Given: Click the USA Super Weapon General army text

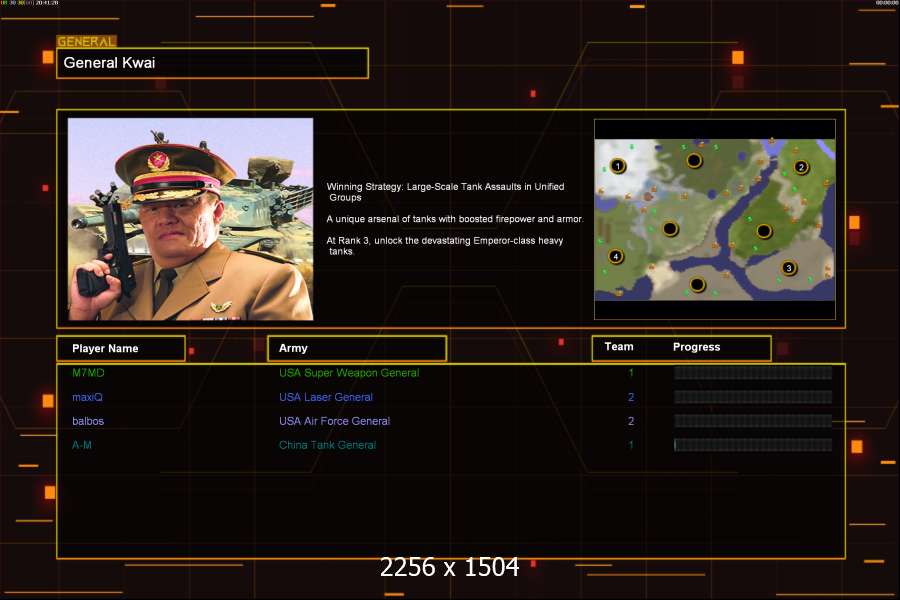Looking at the screenshot, I should pyautogui.click(x=349, y=373).
